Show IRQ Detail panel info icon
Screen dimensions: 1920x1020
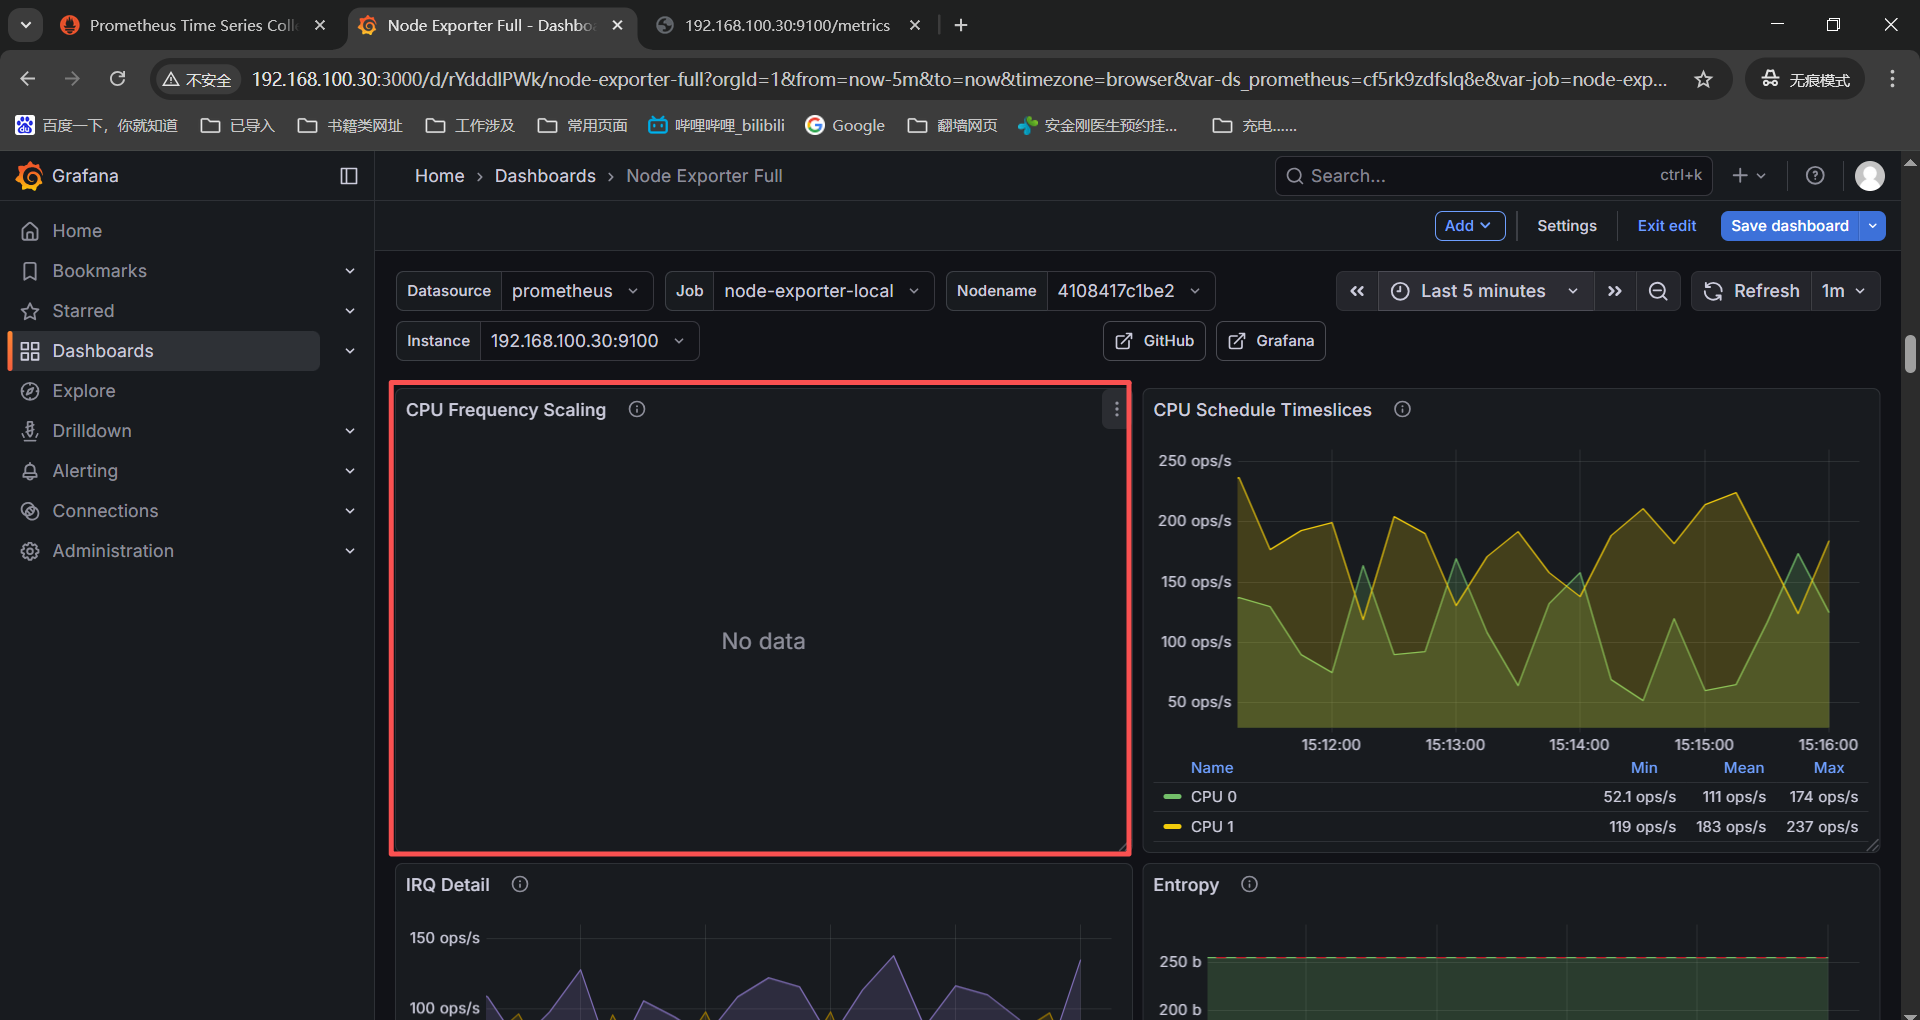click(520, 884)
